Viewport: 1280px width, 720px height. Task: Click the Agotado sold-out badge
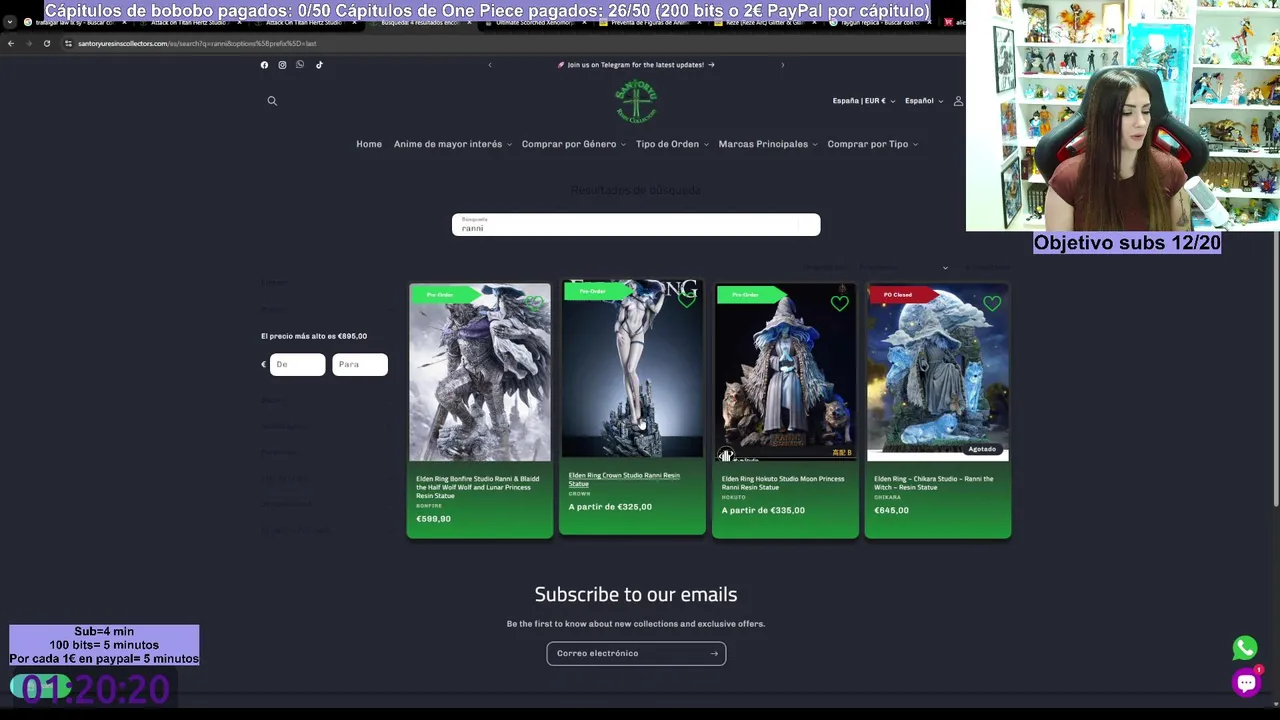(982, 449)
